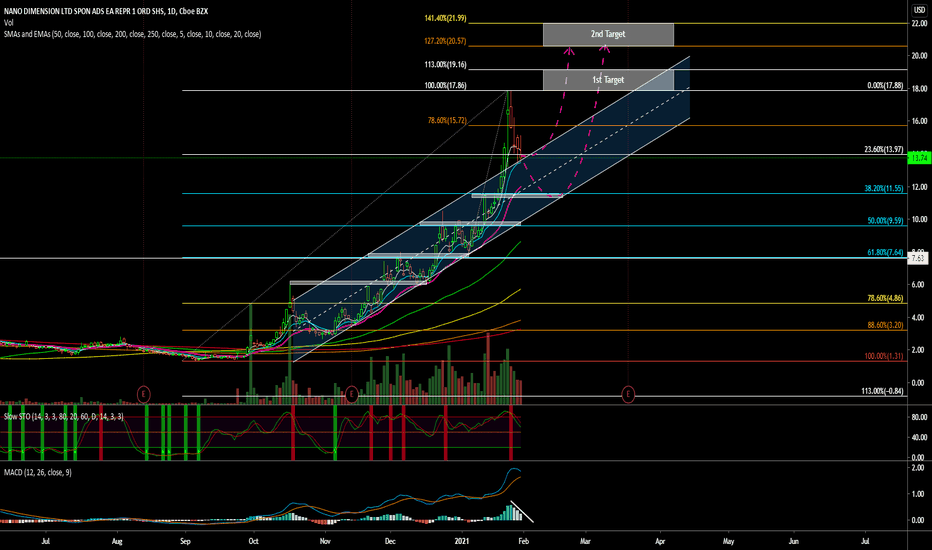The height and width of the screenshot is (550, 932).
Task: Click the Aug label on time axis
Action: click(117, 542)
